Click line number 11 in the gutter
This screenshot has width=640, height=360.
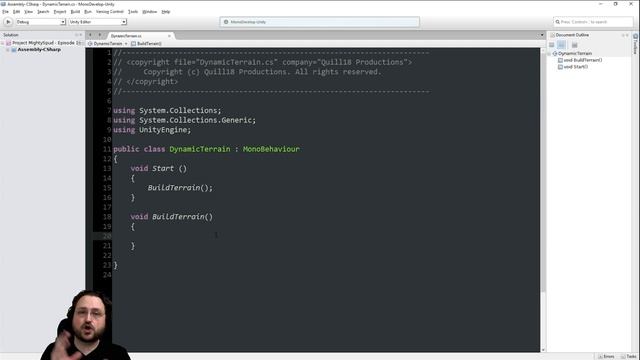pos(107,149)
